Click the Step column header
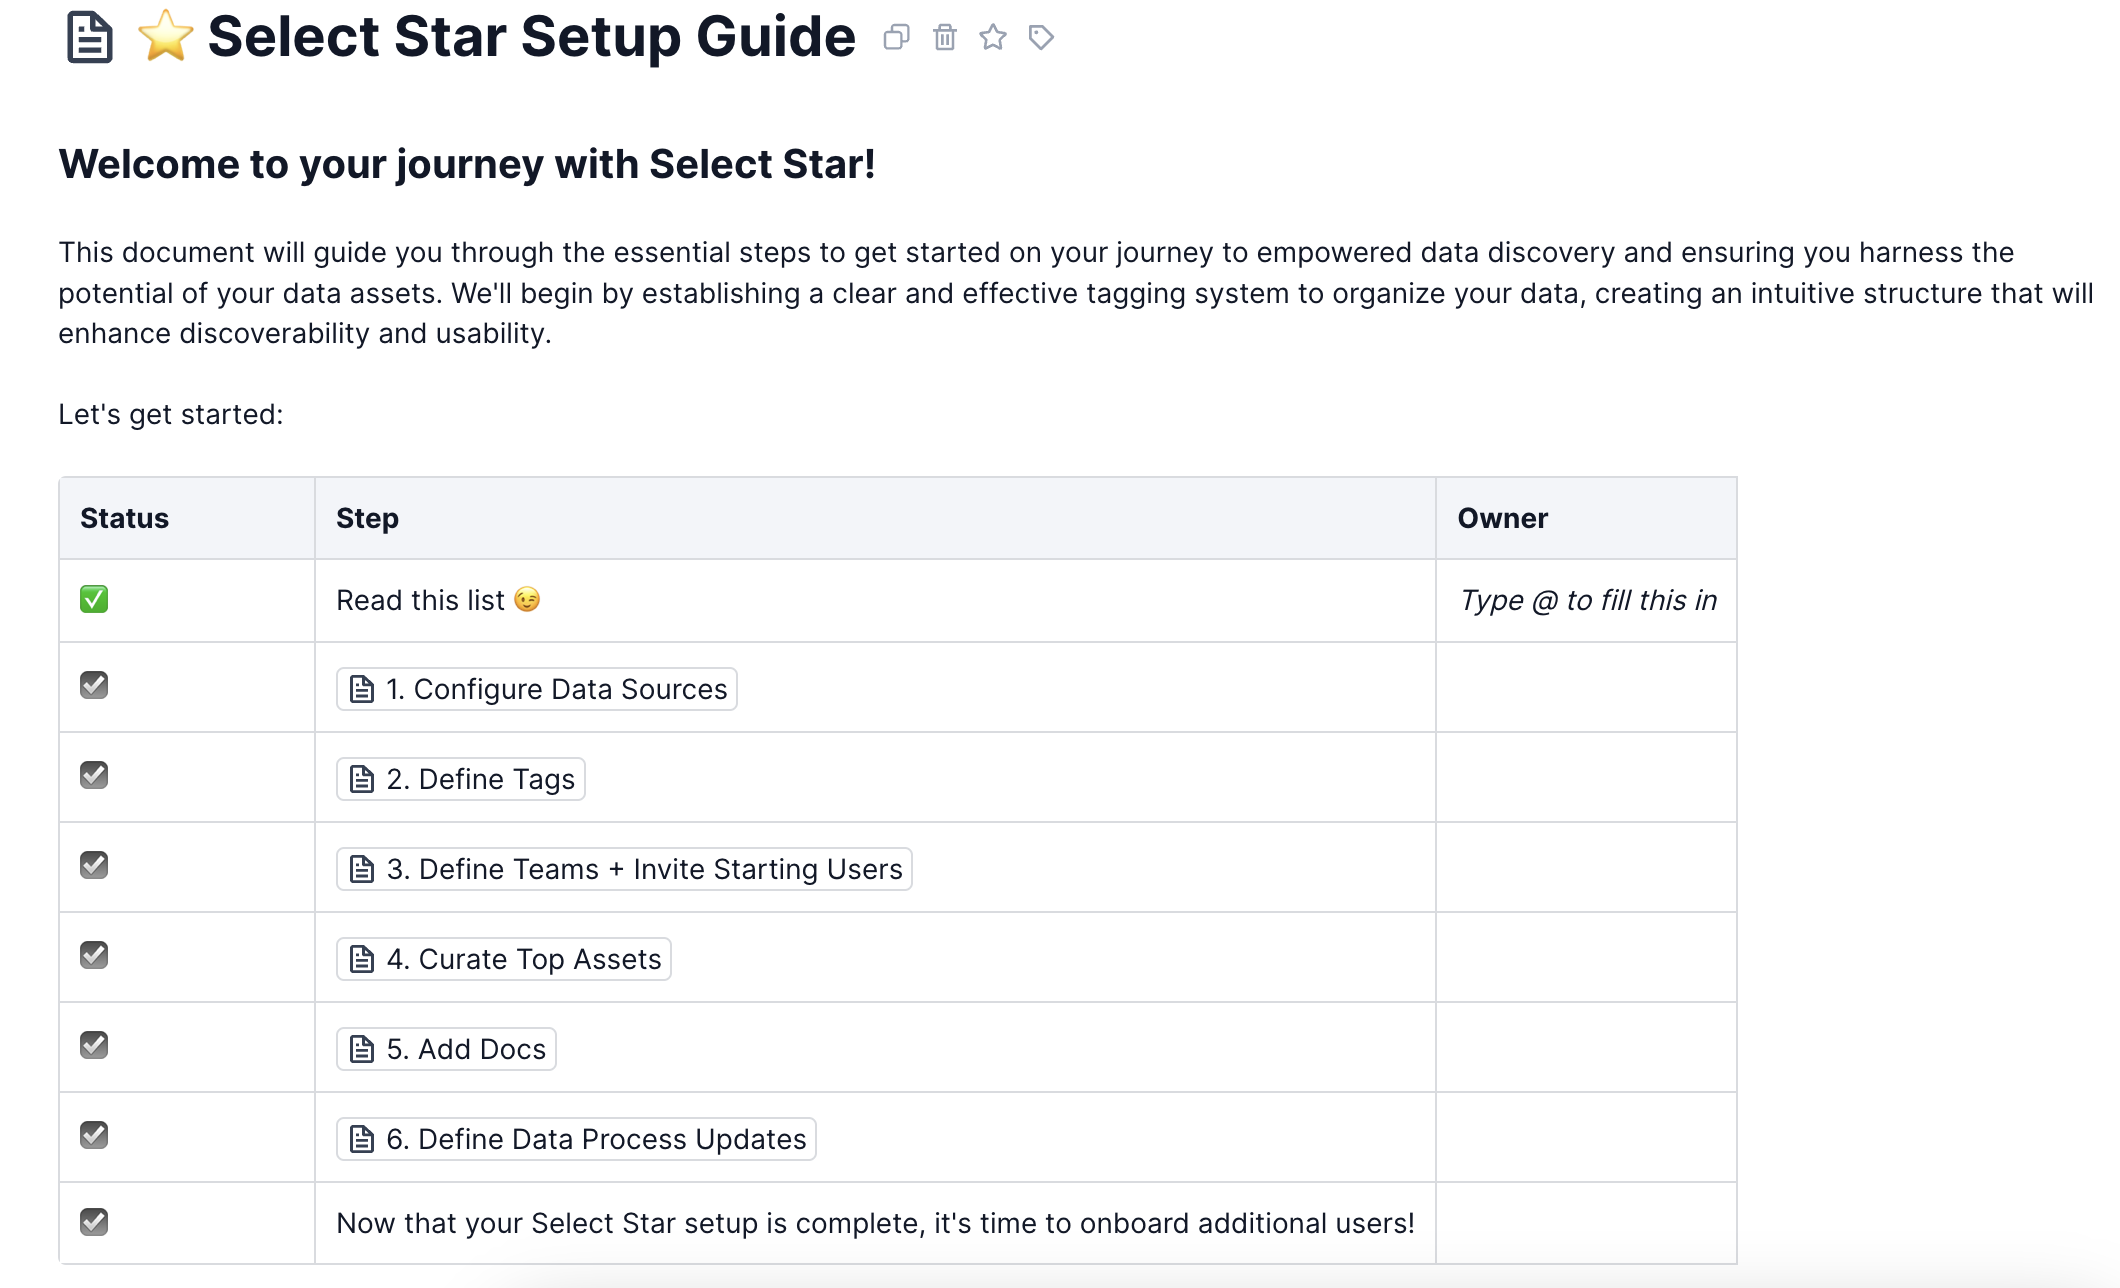This screenshot has width=2120, height=1288. point(367,518)
